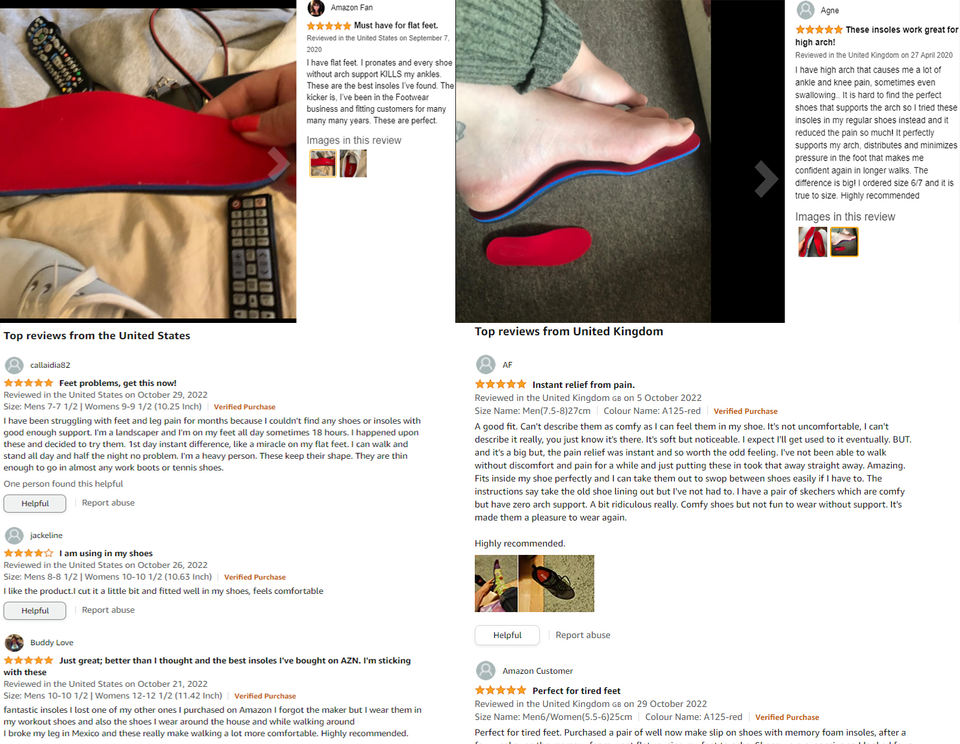Open Buddy Love profile picture
The width and height of the screenshot is (960, 744).
click(14, 642)
